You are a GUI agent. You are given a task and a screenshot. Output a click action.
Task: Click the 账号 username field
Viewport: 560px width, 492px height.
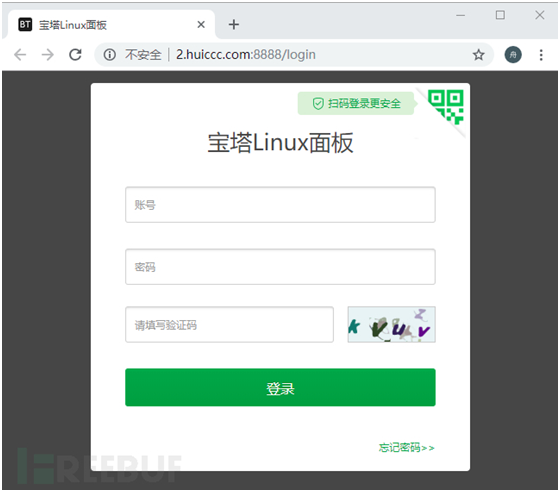pyautogui.click(x=280, y=205)
